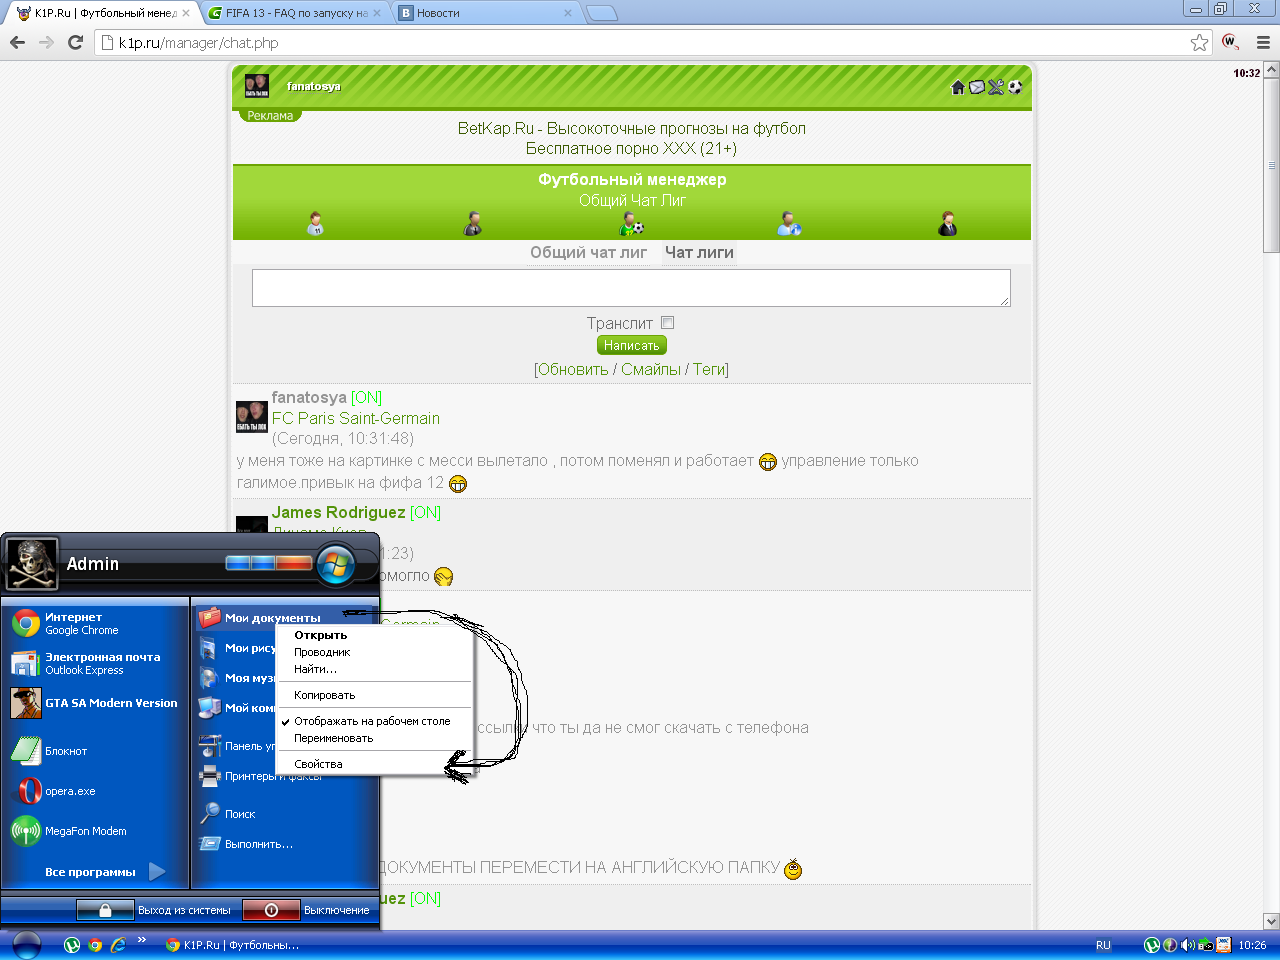Expand Все программы arrow
Image resolution: width=1280 pixels, height=960 pixels.
click(157, 871)
